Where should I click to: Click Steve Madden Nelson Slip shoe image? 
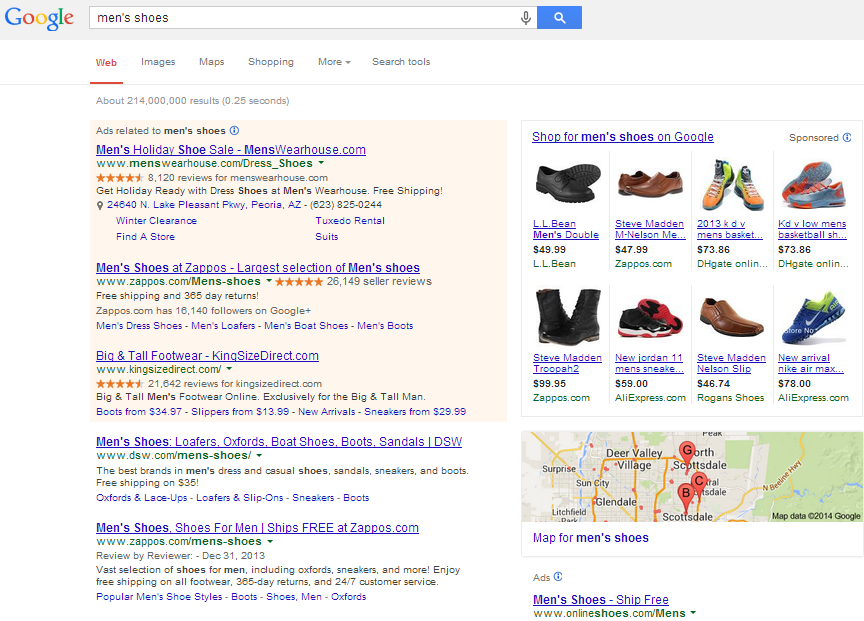[731, 317]
